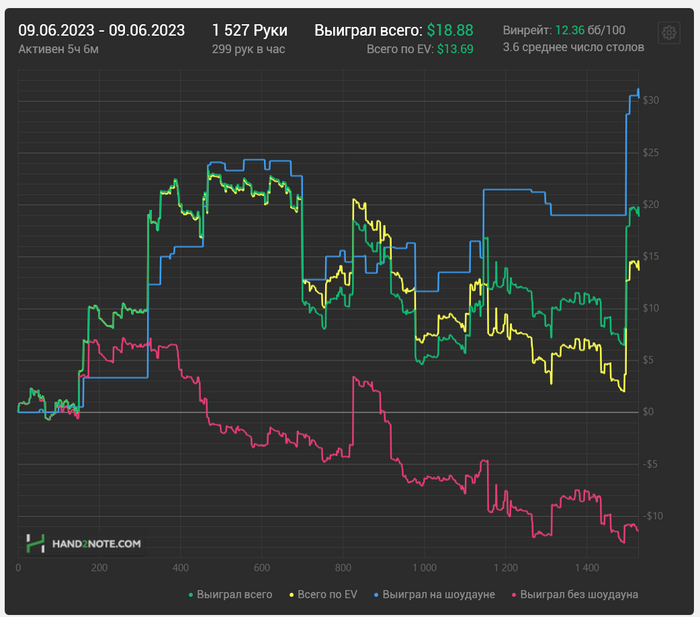
Task: Click the date range 09.06.2023 - 09.06.2023
Action: click(101, 30)
